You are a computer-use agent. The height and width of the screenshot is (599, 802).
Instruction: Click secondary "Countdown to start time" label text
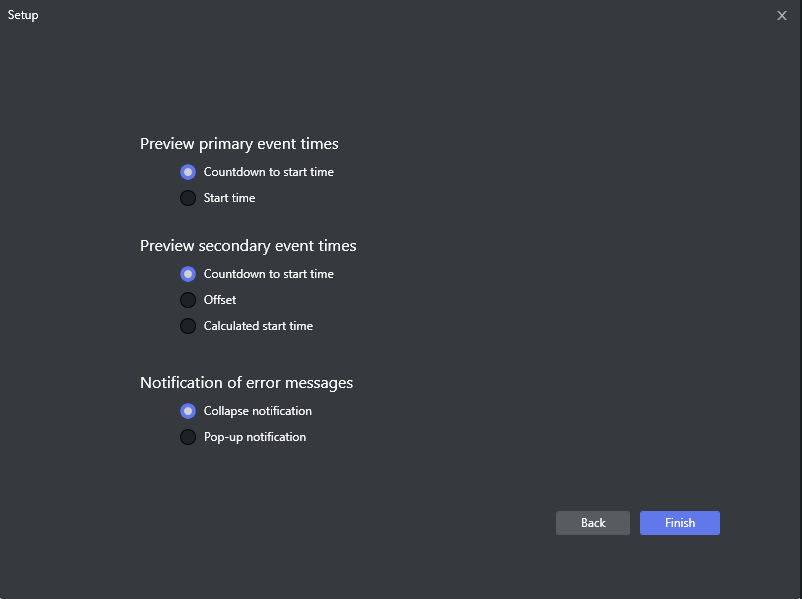pyautogui.click(x=269, y=274)
